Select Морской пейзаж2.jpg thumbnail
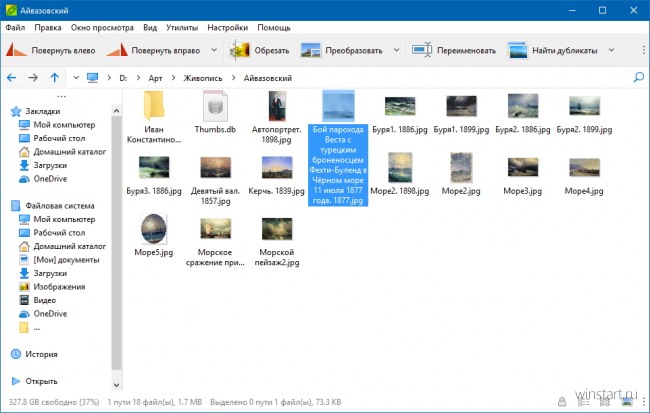Viewport: 650px width, 413px height. 276,228
